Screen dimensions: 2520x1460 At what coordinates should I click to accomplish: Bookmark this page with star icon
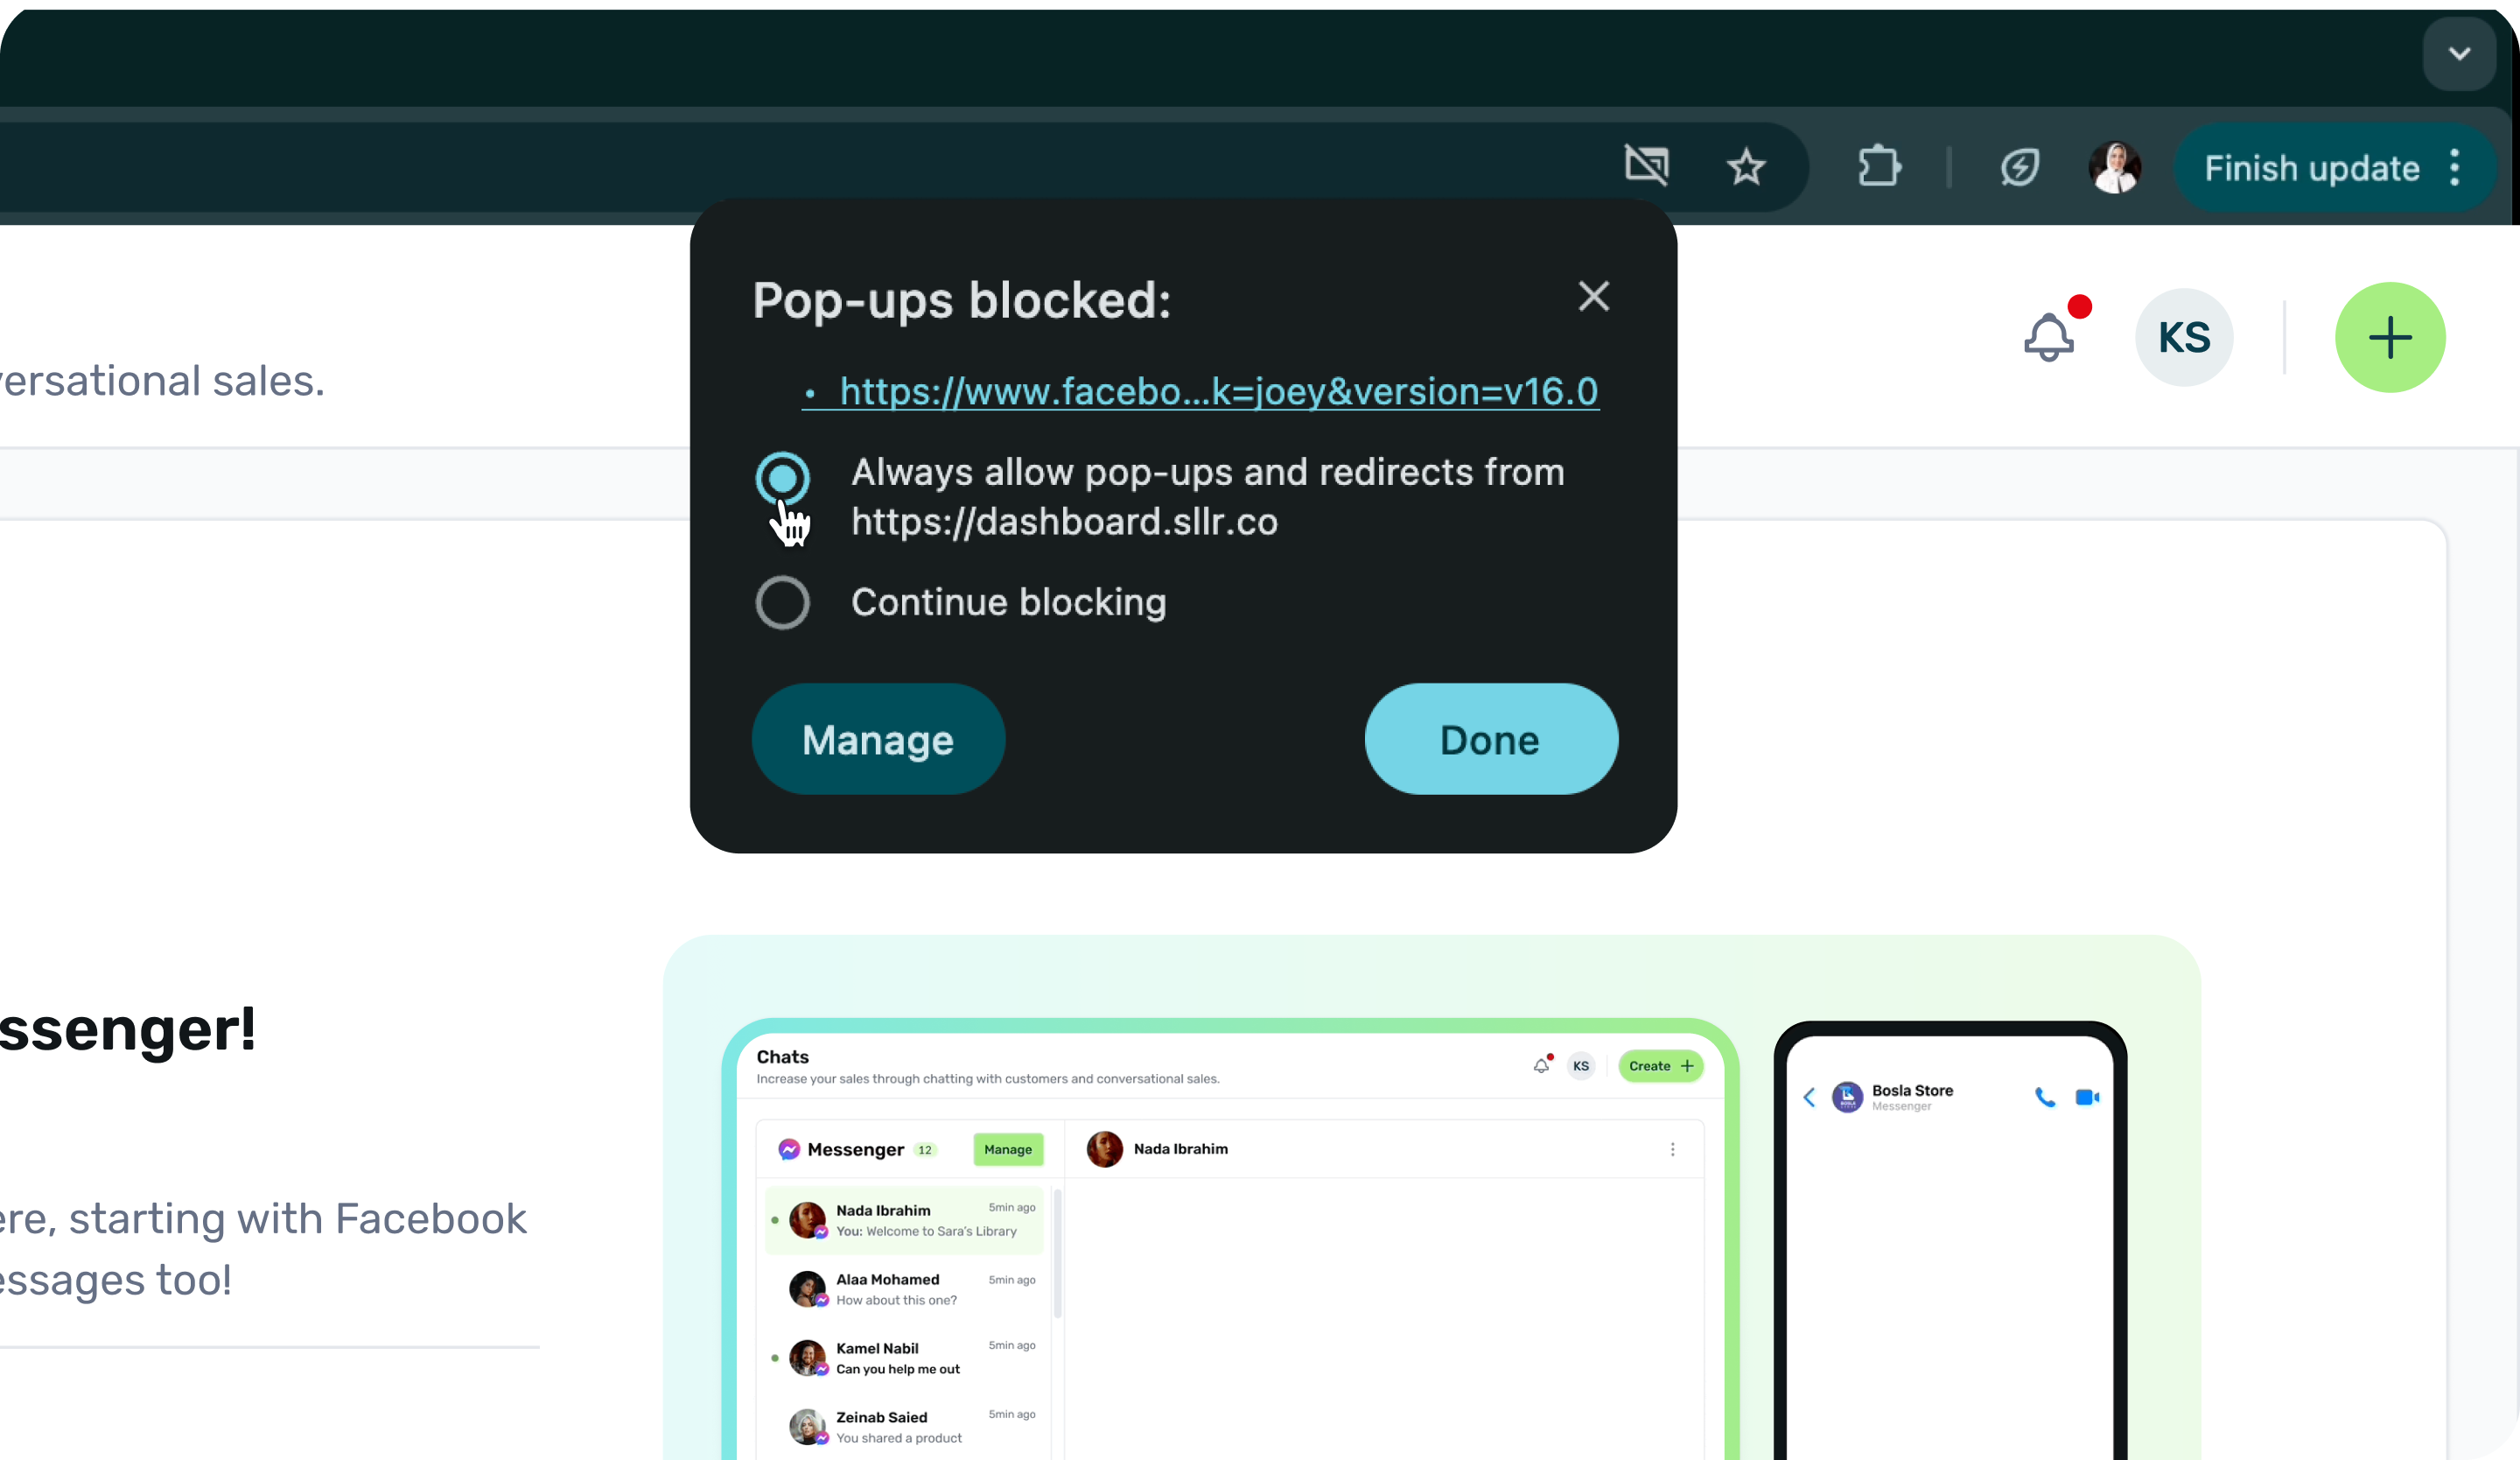[x=1746, y=166]
